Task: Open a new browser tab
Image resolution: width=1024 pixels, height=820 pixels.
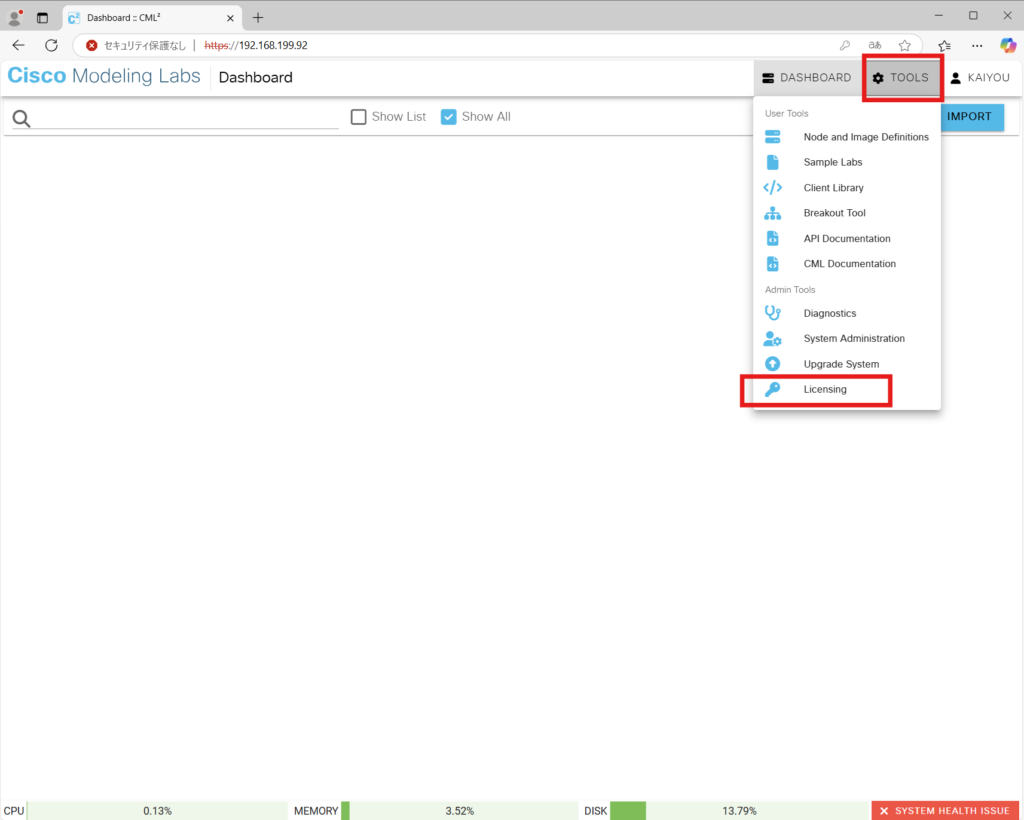Action: (258, 18)
